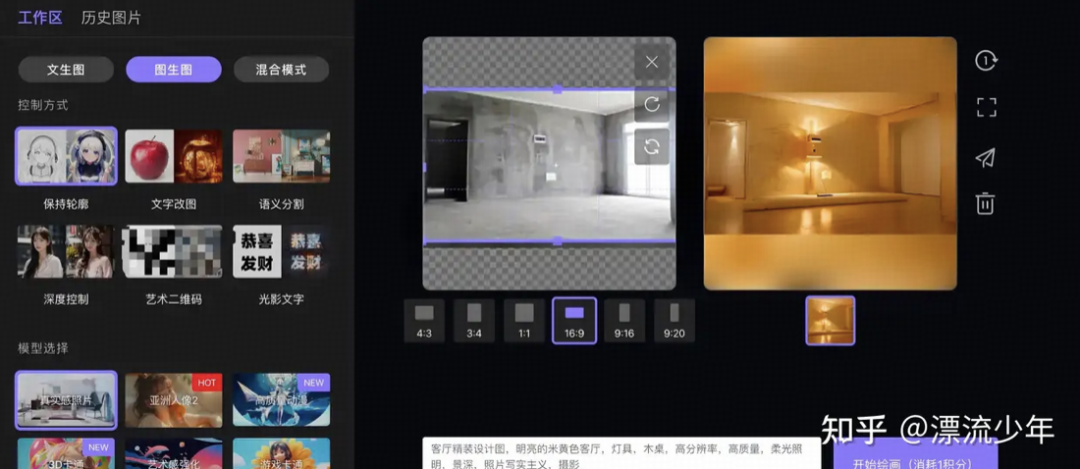Viewport: 1080px width, 469px height.
Task: Click the large generated orange room image
Action: [830, 163]
